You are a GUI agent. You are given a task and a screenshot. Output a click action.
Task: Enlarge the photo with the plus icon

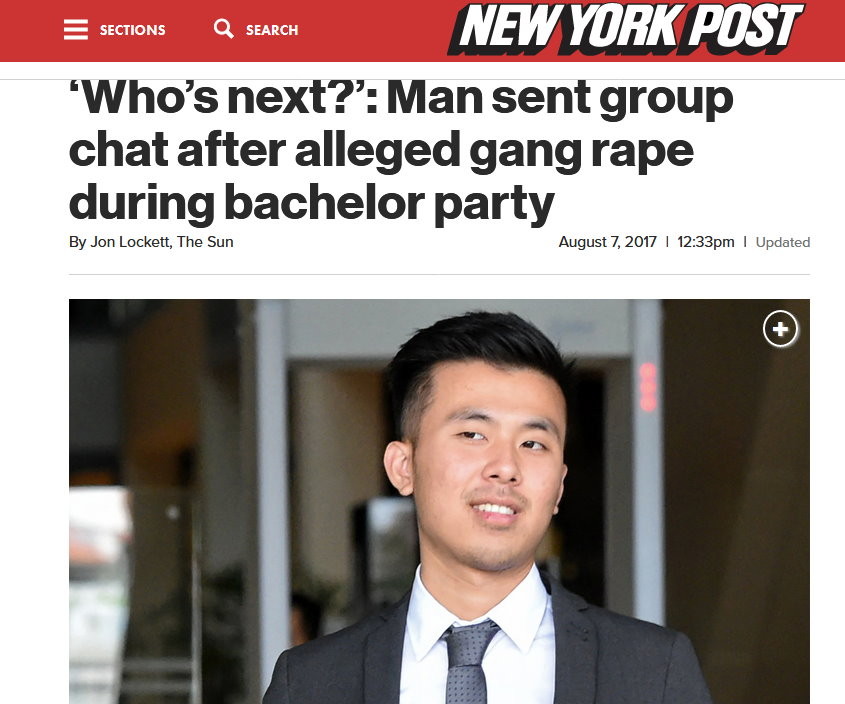point(780,329)
